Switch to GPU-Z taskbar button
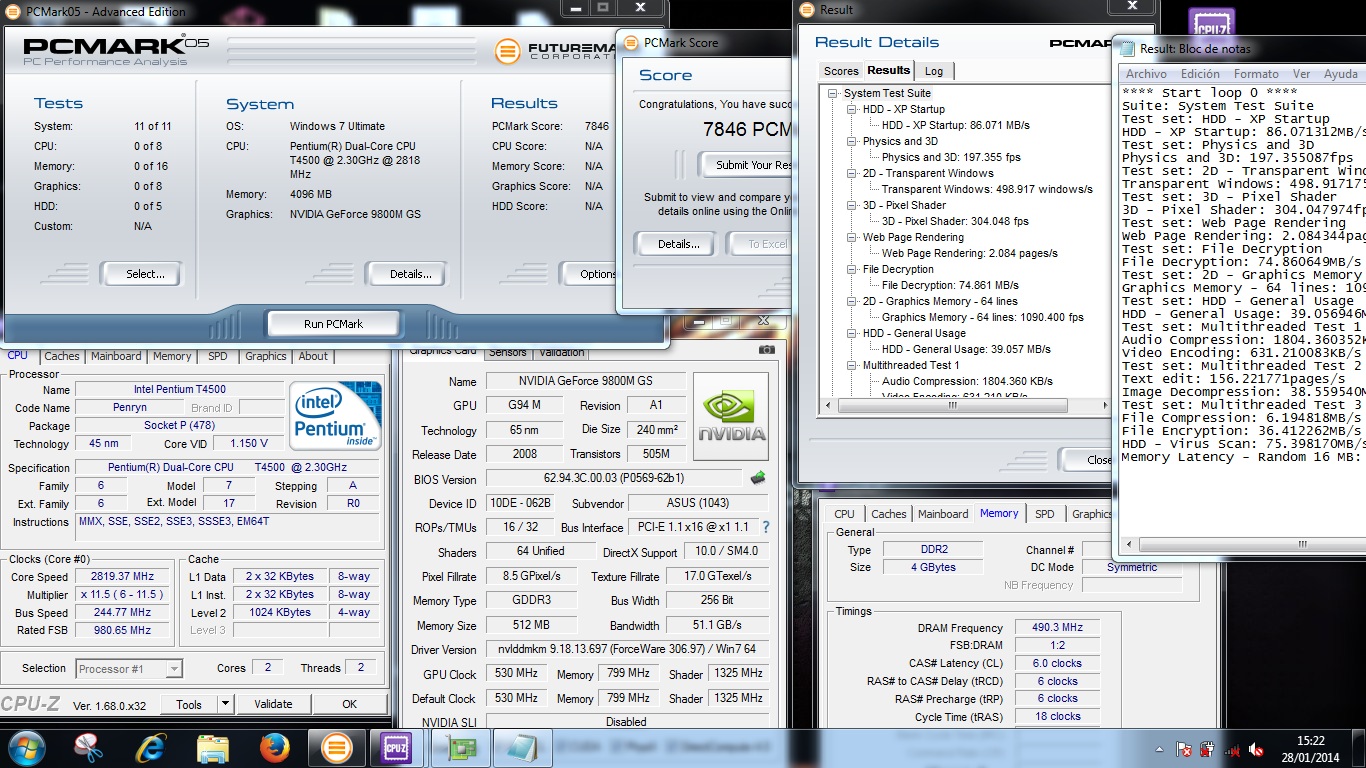Image resolution: width=1366 pixels, height=768 pixels. pos(460,748)
